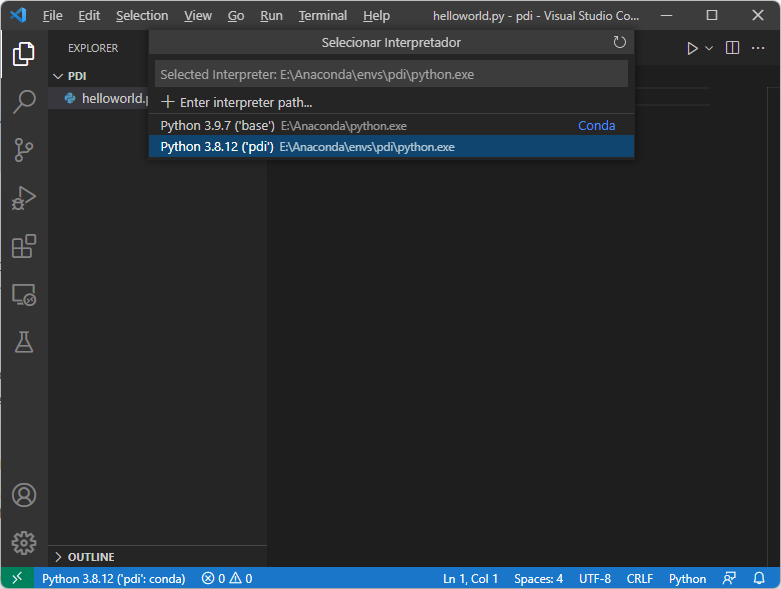
Task: Open the Run menu
Action: pos(271,16)
